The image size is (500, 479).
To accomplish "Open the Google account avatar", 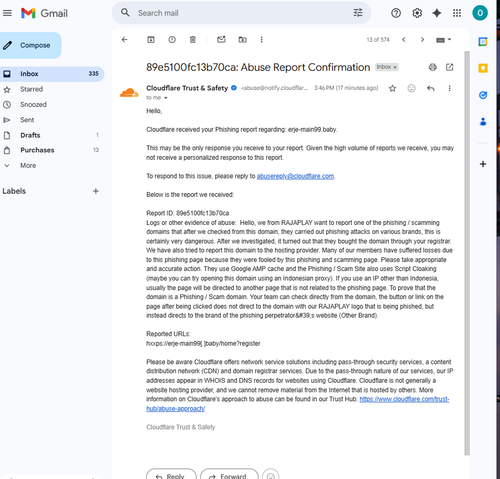I will [x=480, y=13].
